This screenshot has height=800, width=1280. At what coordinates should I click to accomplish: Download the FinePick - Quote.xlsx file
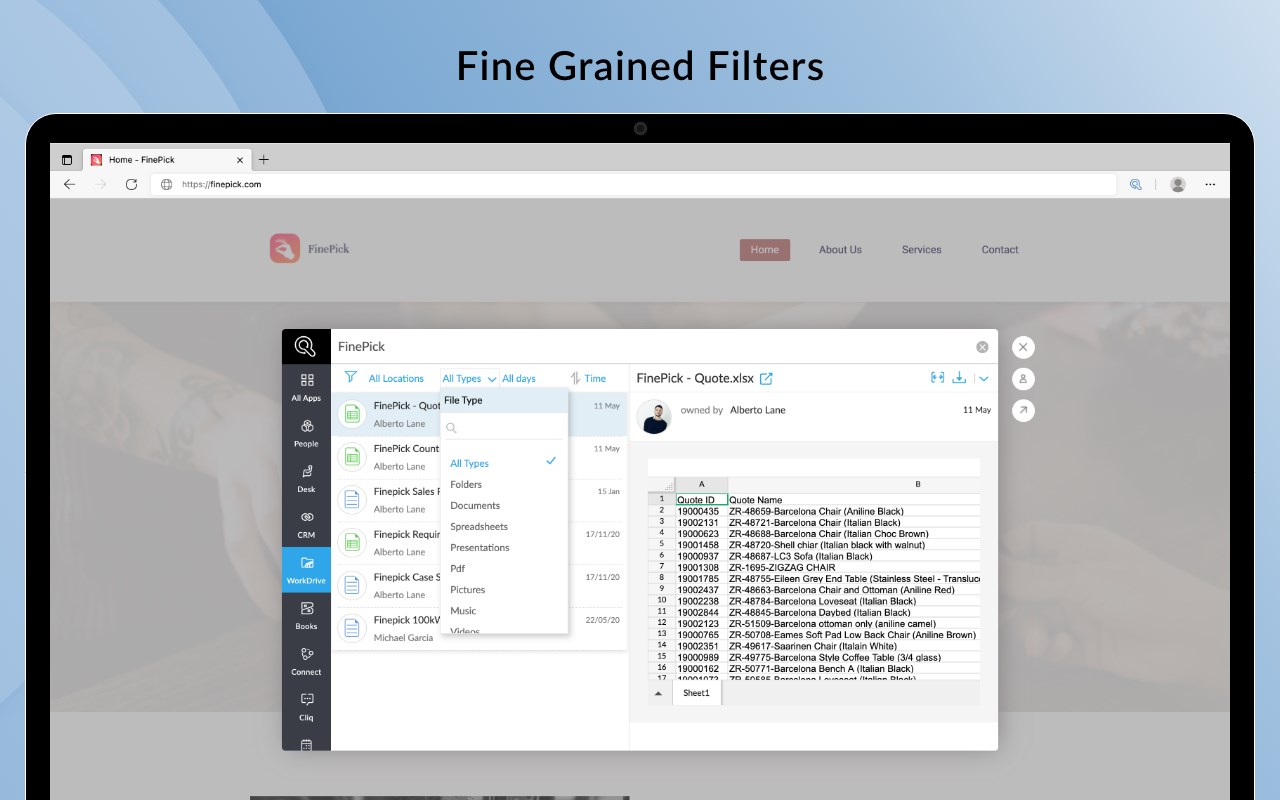click(959, 378)
